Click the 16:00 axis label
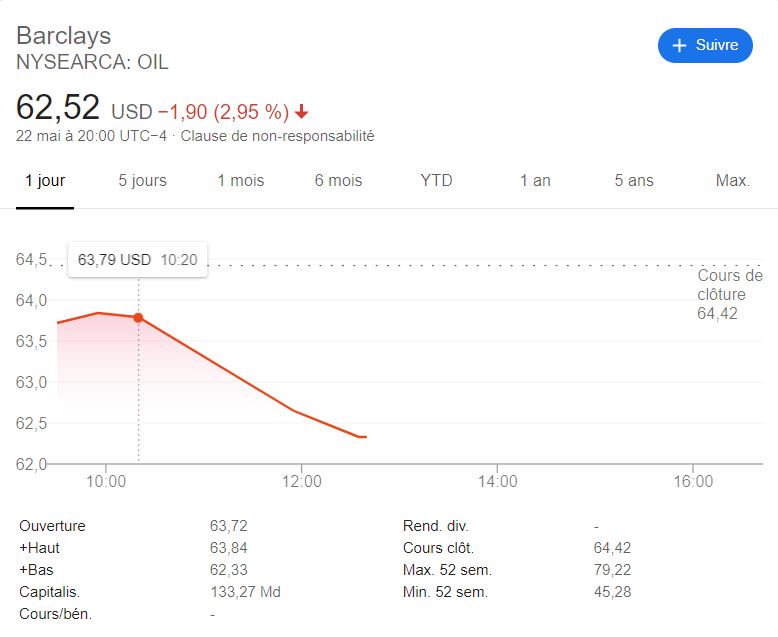The height and width of the screenshot is (637, 778). [693, 481]
